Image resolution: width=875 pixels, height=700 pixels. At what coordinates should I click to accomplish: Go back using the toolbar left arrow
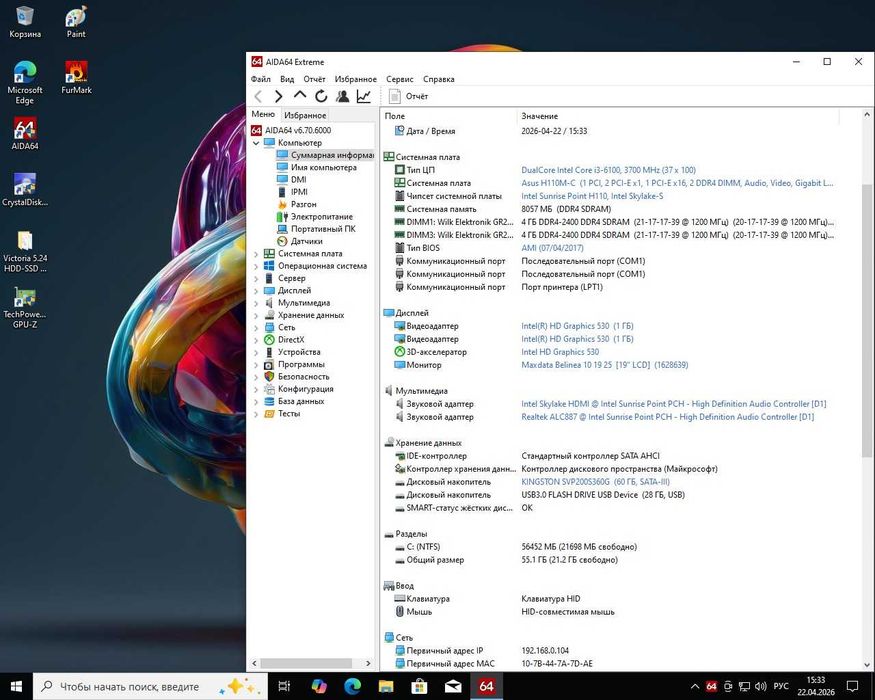[x=258, y=96]
